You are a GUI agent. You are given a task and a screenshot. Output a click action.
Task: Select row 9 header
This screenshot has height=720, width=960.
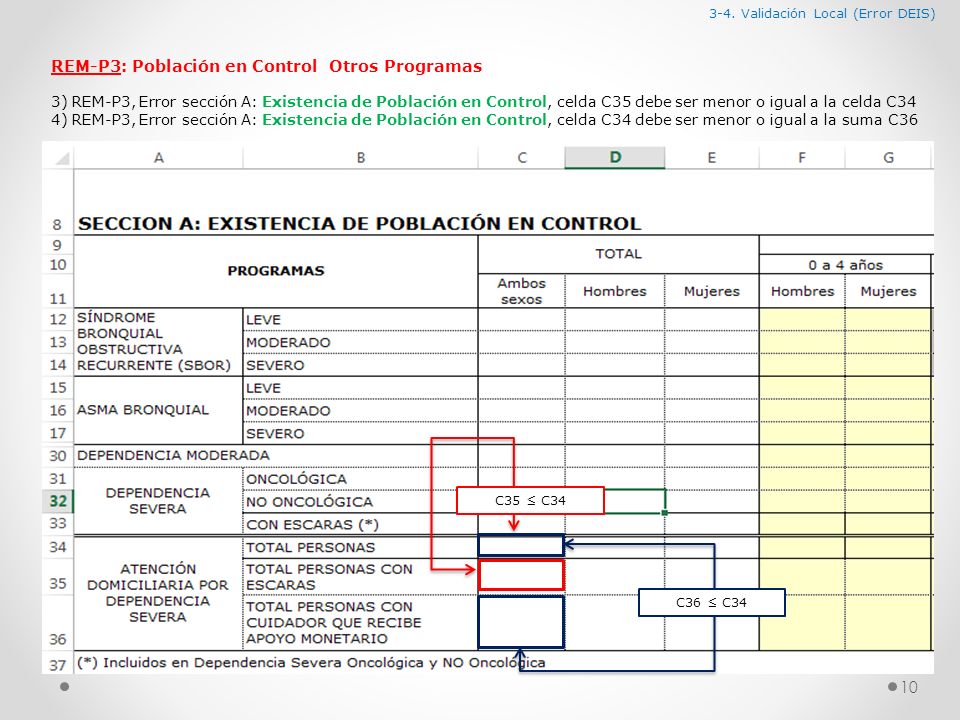(58, 245)
